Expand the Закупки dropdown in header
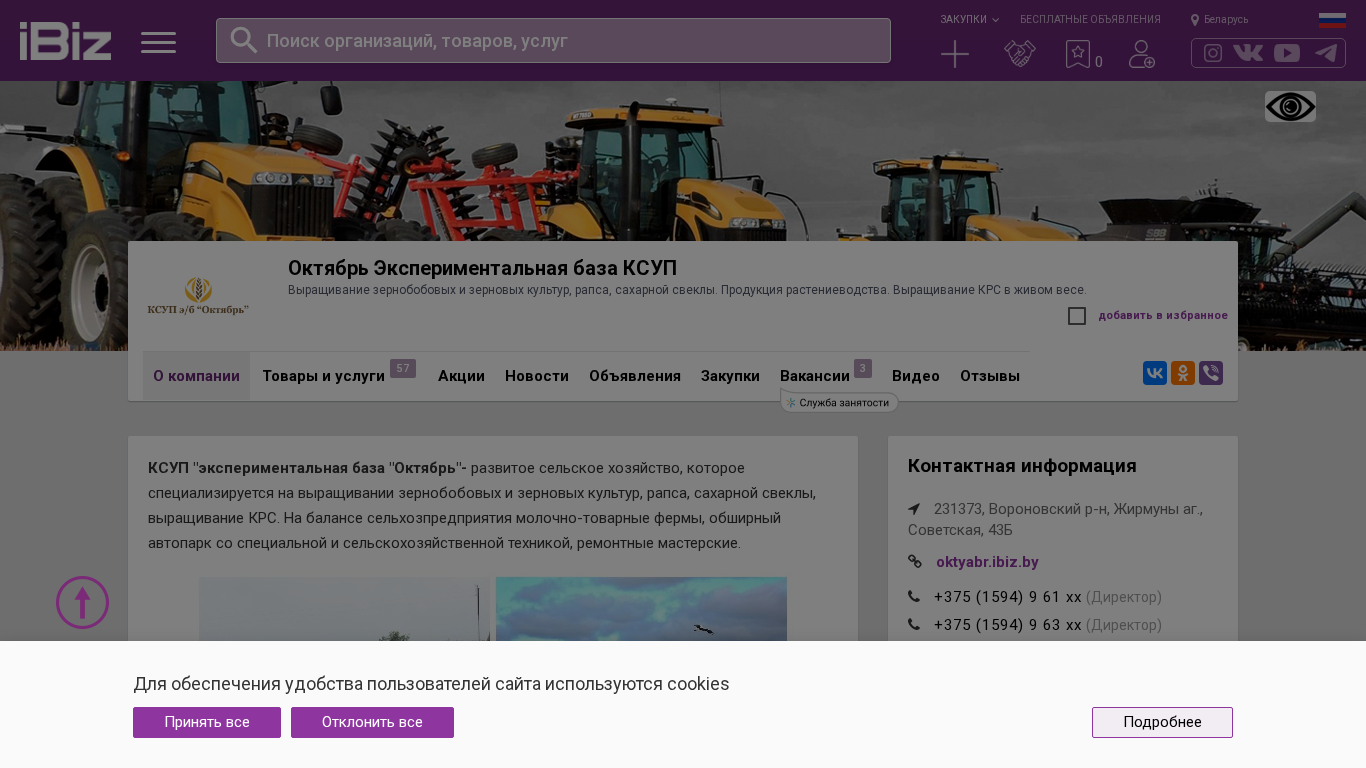1366x768 pixels. click(969, 19)
